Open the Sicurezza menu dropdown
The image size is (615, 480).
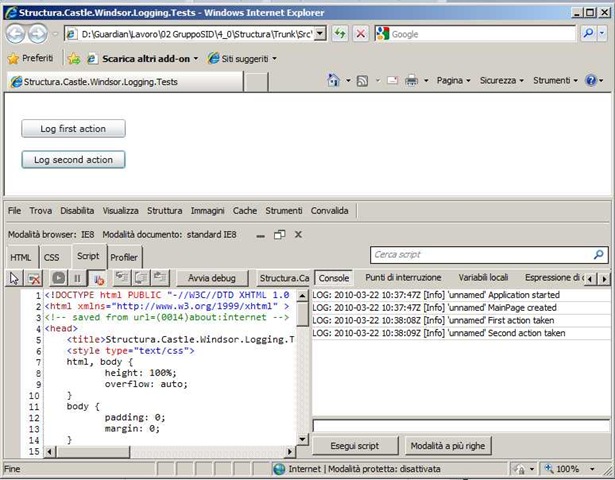pos(502,80)
